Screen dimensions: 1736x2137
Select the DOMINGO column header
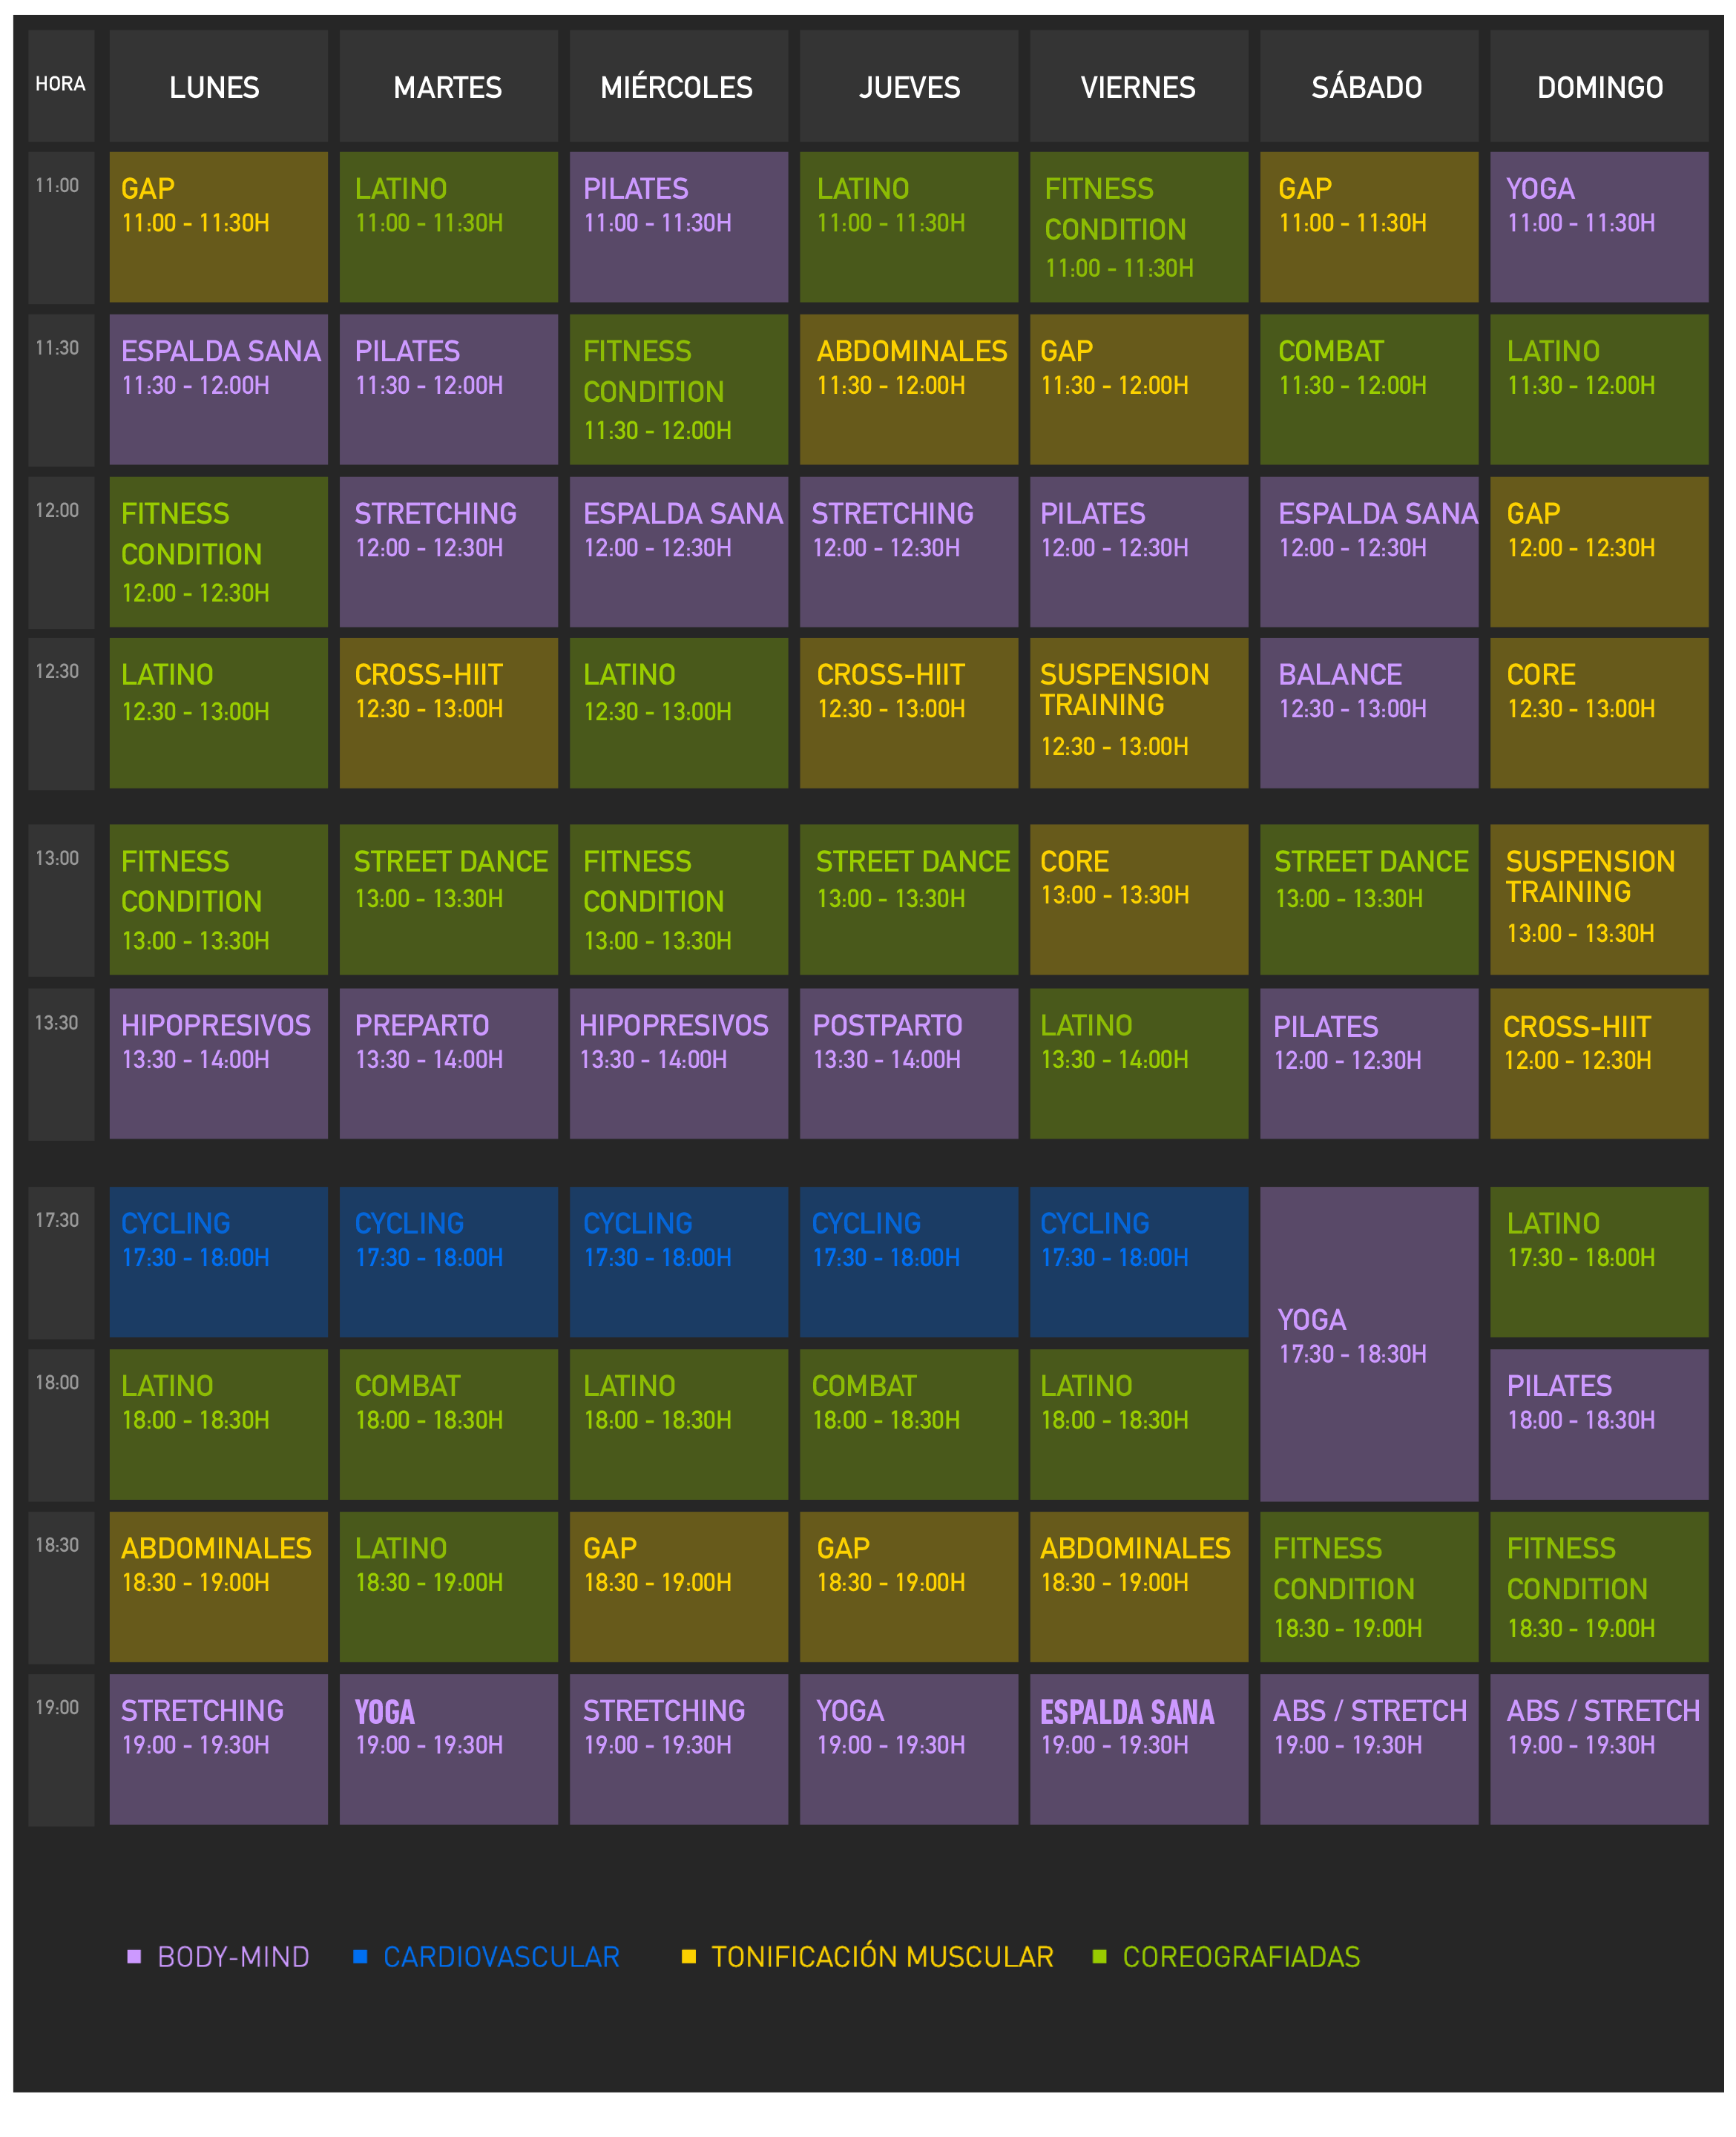click(x=1599, y=86)
